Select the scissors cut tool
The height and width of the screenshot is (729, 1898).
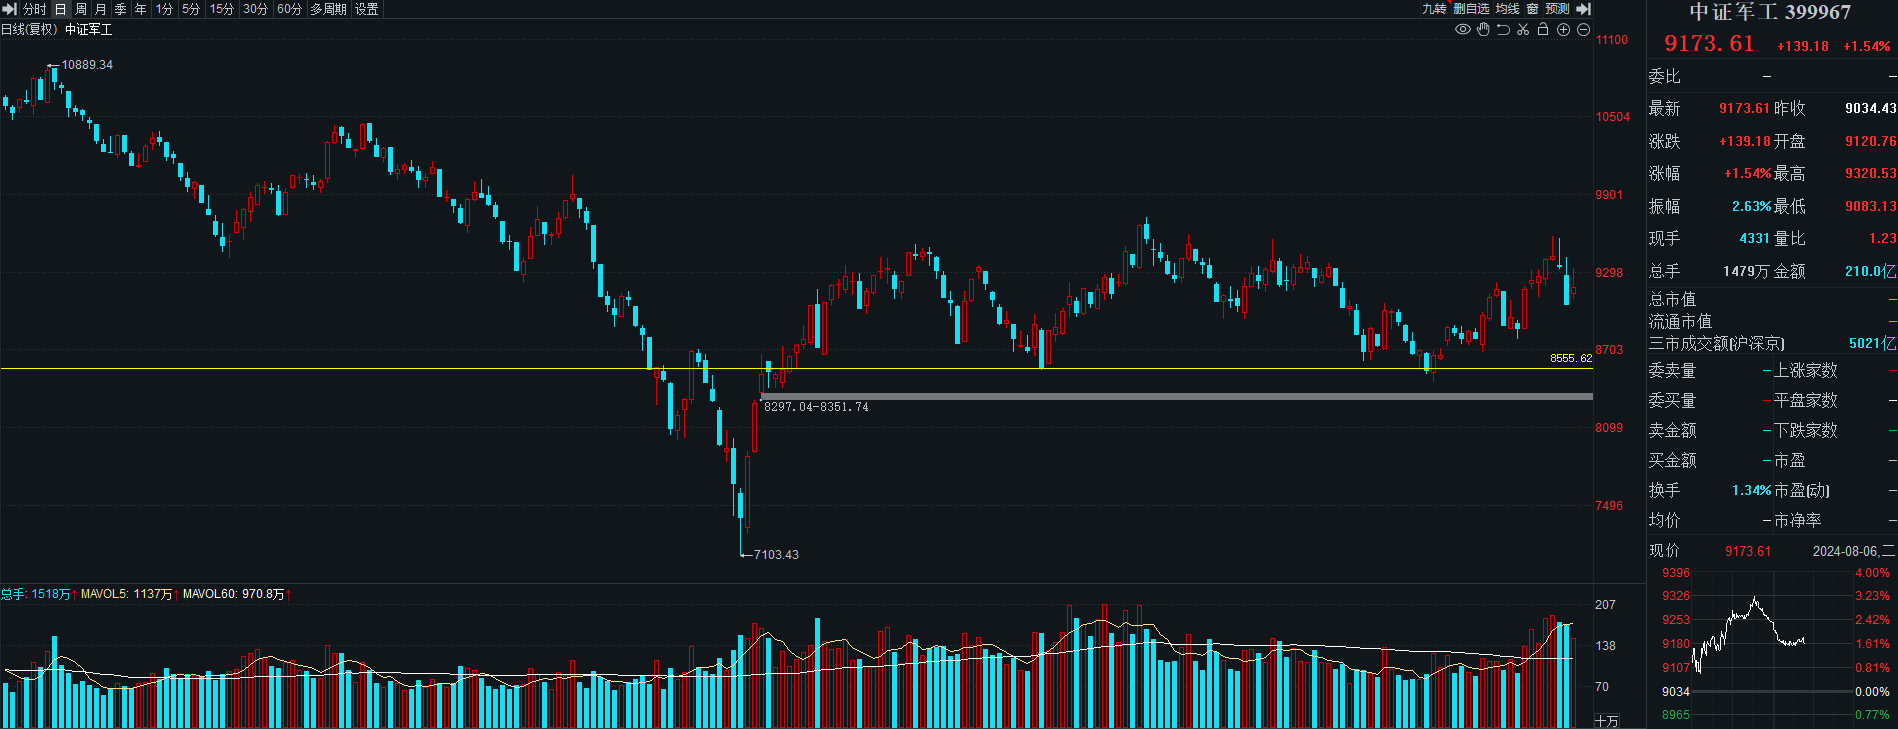click(1523, 30)
